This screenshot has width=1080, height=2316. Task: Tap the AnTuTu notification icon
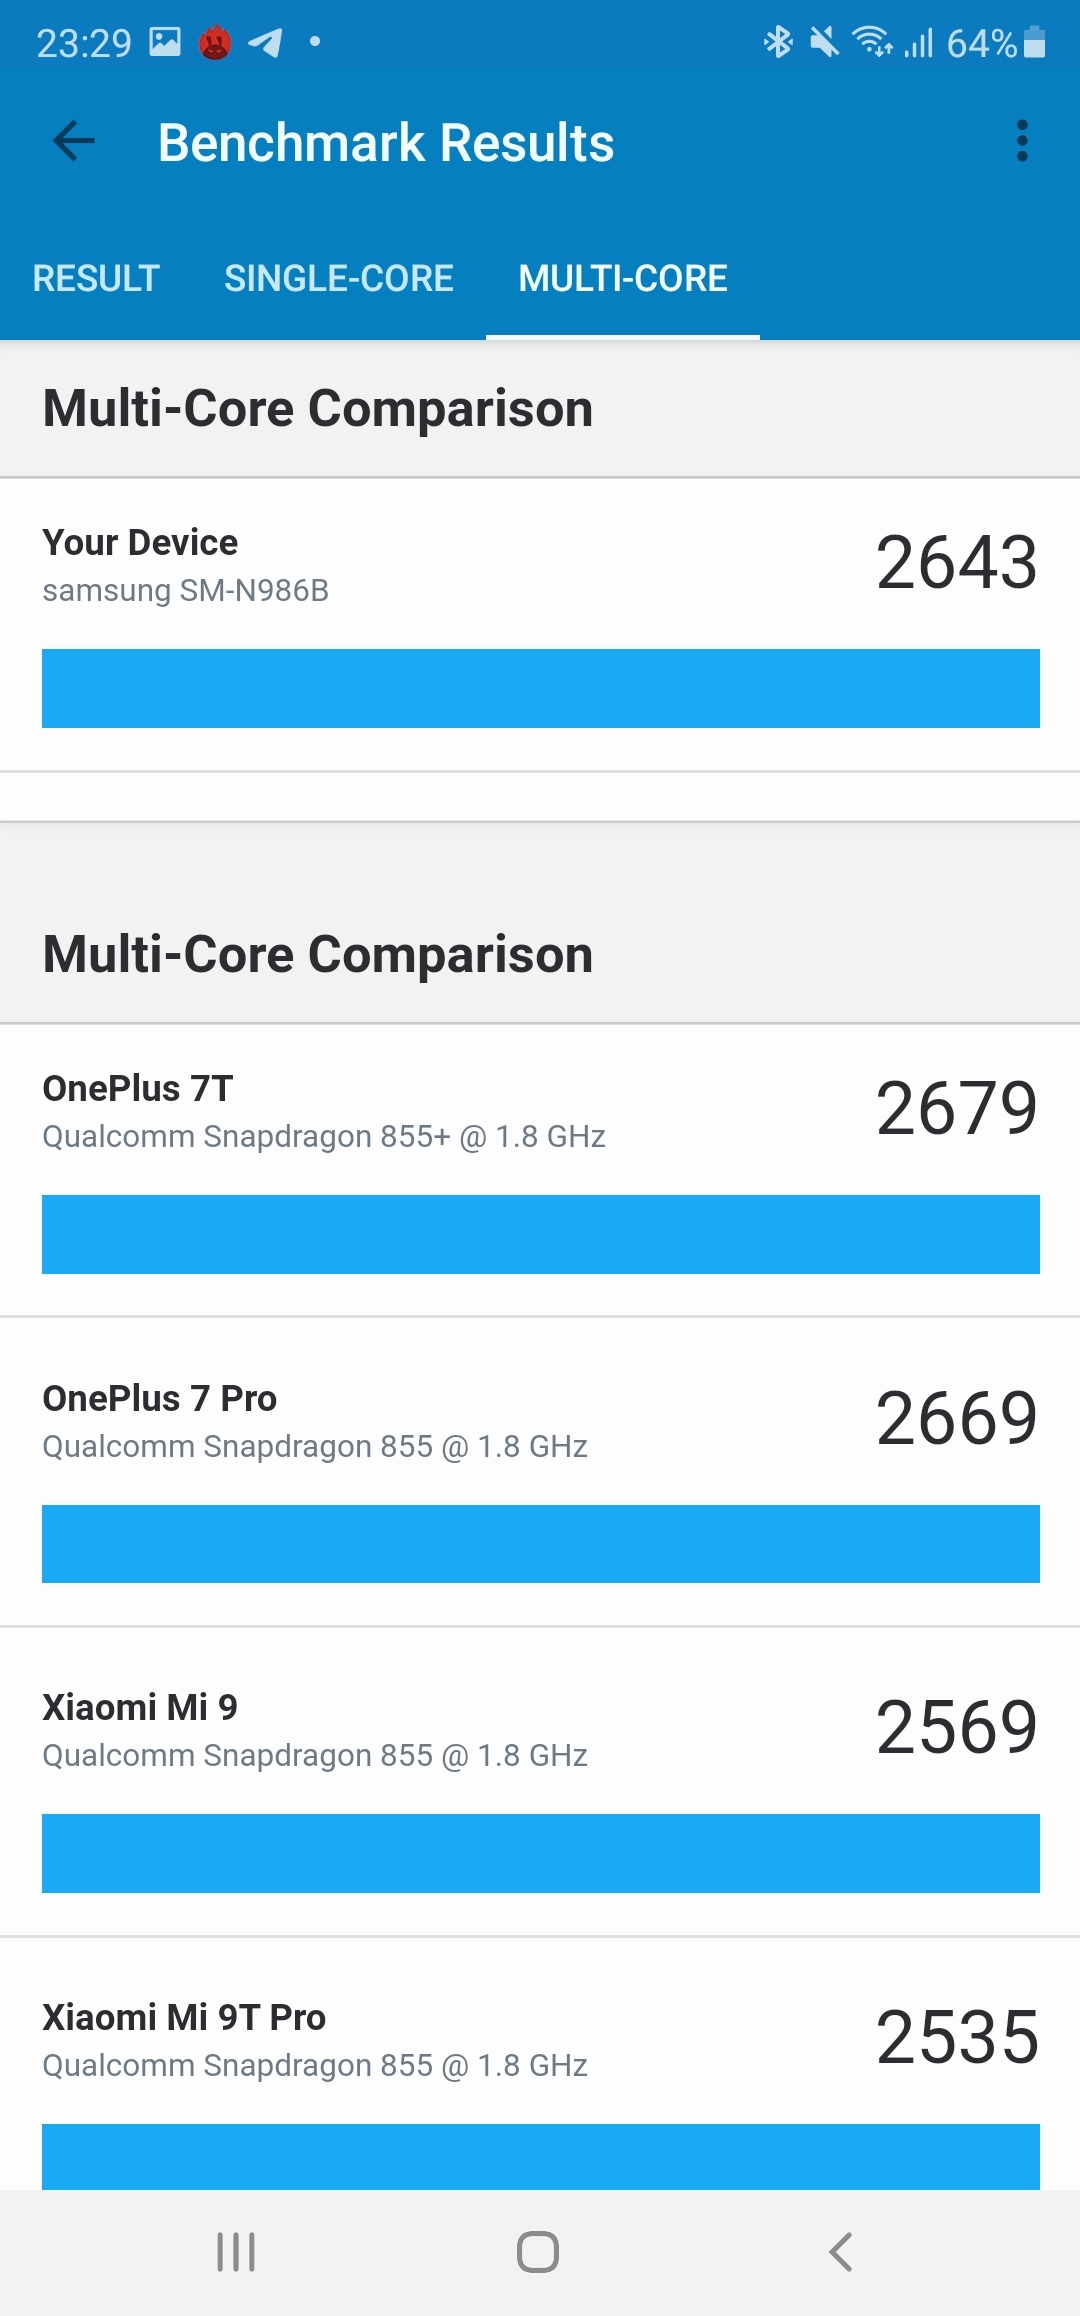pyautogui.click(x=215, y=43)
